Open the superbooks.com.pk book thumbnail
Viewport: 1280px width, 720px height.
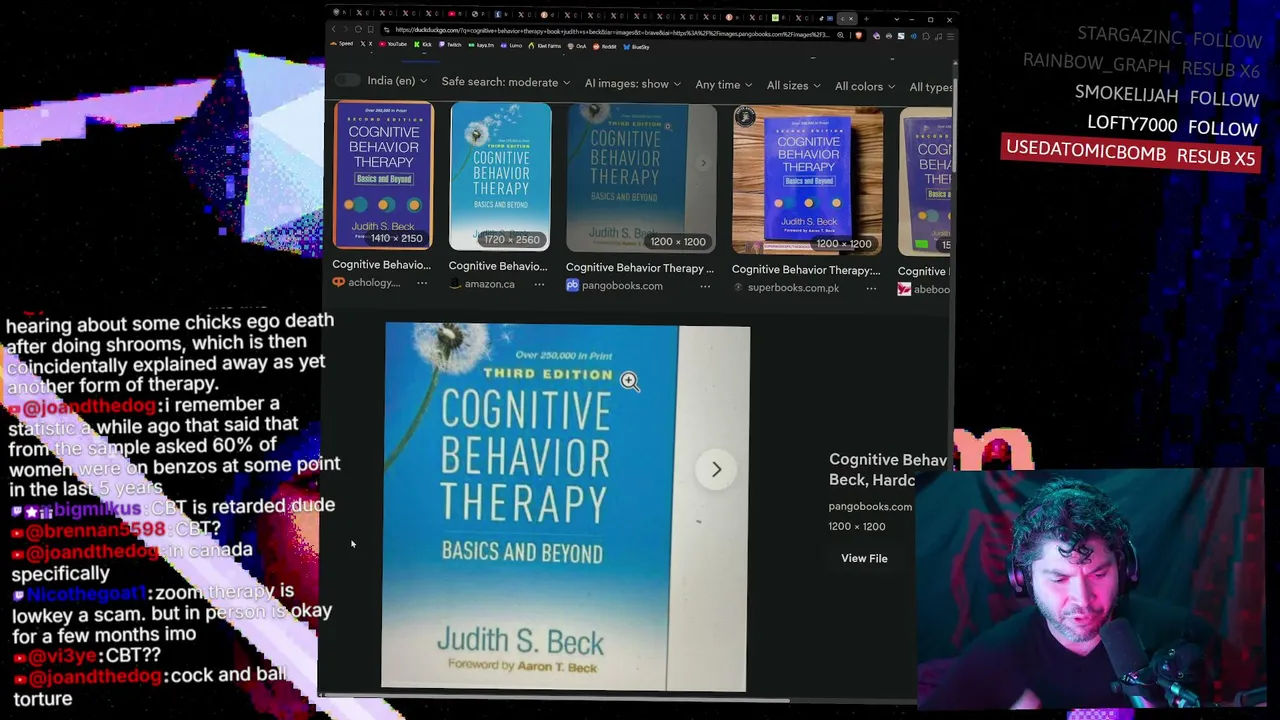click(x=807, y=180)
